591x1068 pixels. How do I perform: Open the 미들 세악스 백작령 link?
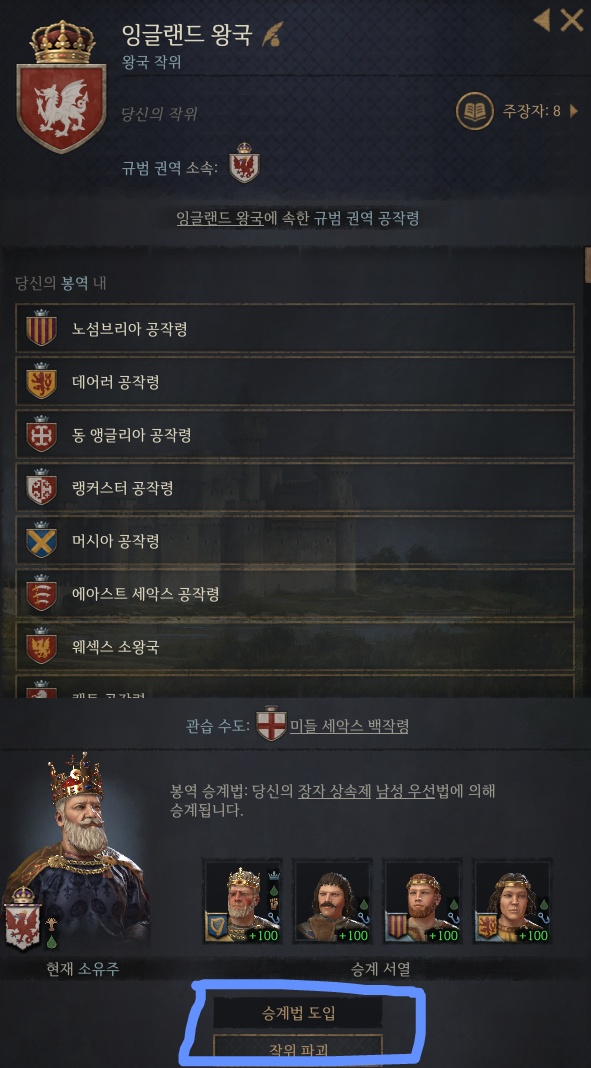pyautogui.click(x=349, y=725)
